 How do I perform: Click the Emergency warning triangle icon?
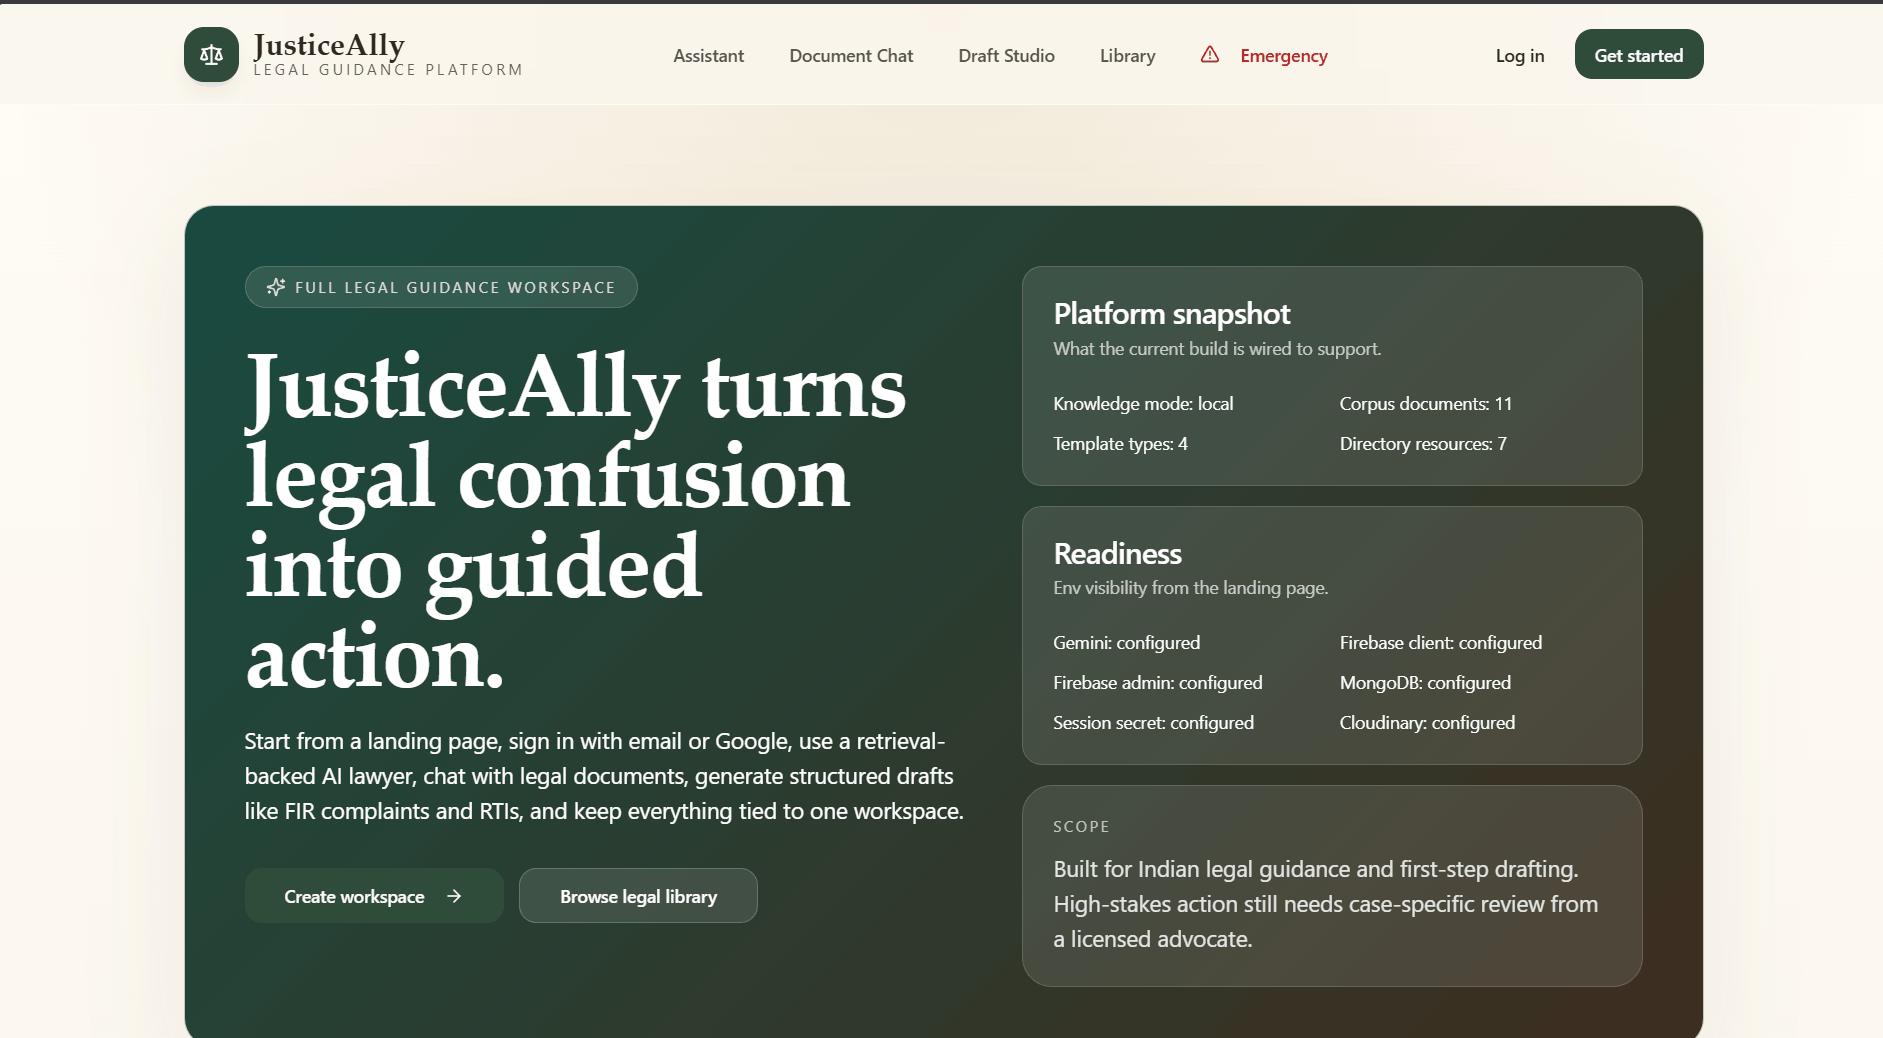point(1210,55)
